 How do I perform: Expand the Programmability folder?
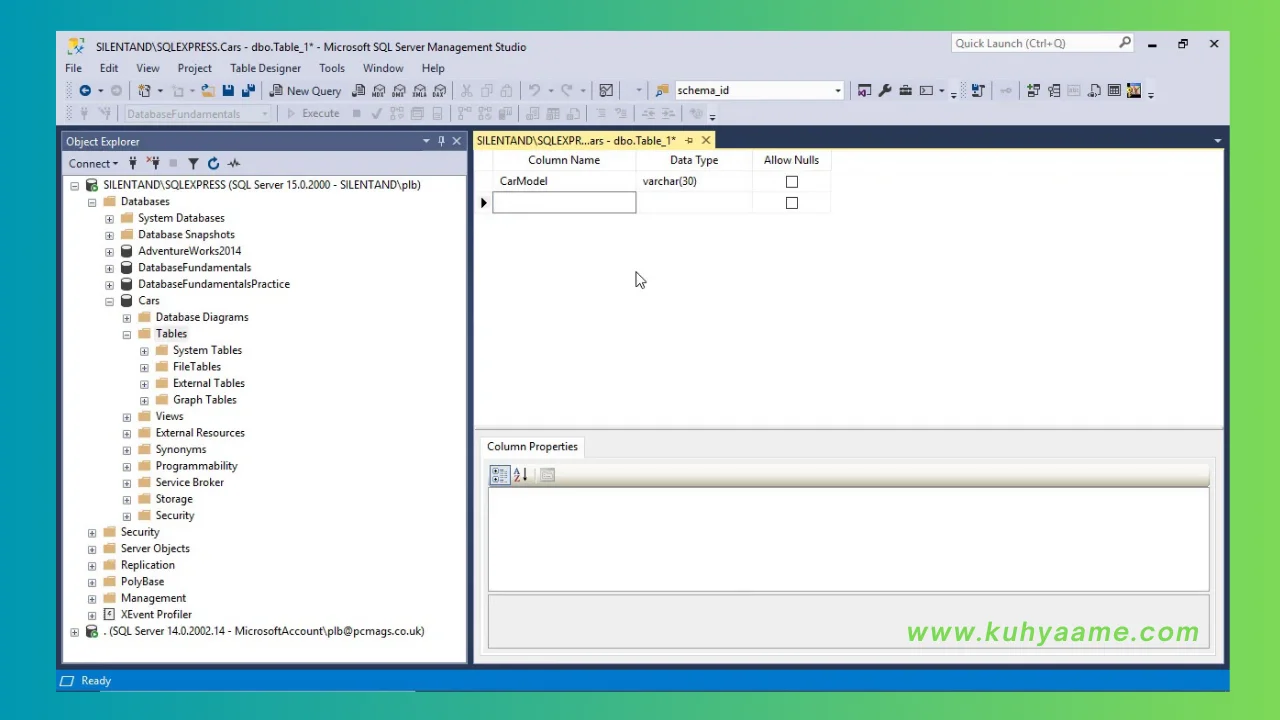click(127, 466)
